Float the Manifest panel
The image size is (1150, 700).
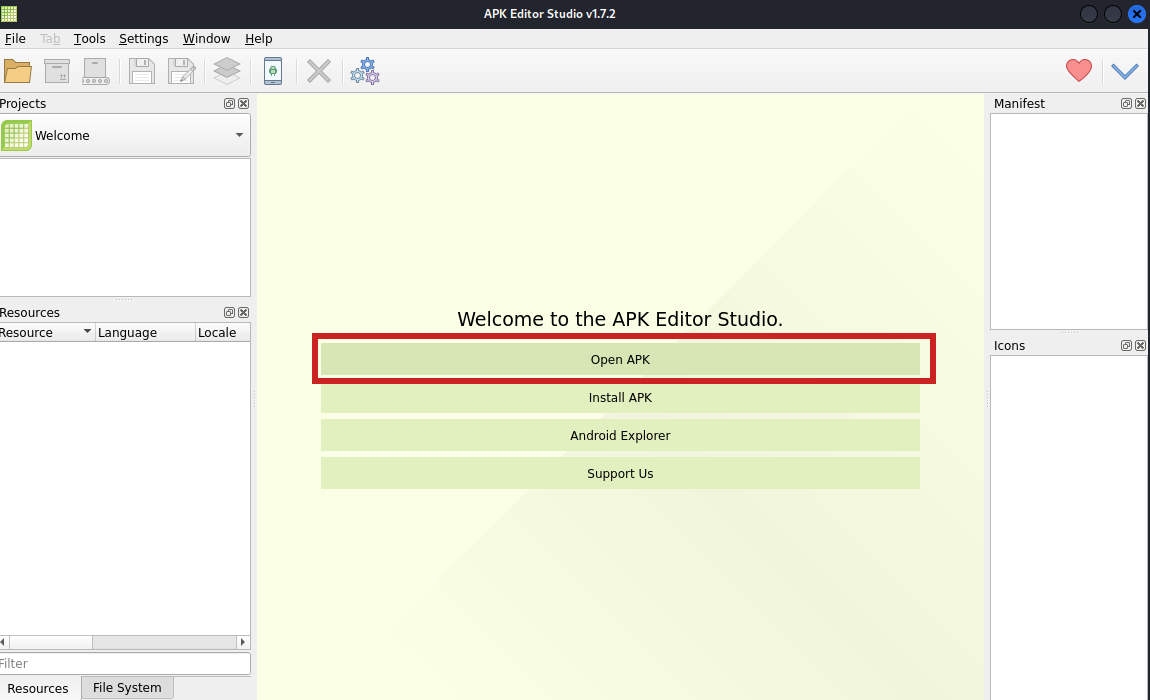1127,103
